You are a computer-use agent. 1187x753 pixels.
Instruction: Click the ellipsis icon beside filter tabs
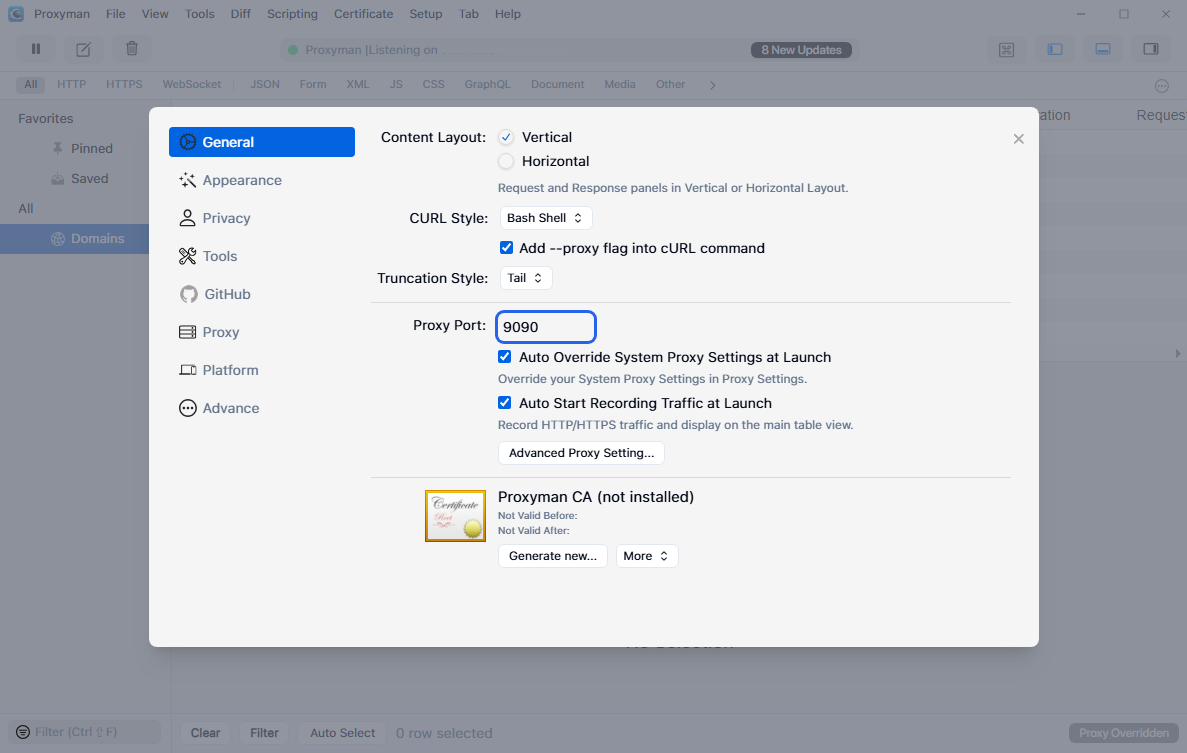pyautogui.click(x=1161, y=86)
